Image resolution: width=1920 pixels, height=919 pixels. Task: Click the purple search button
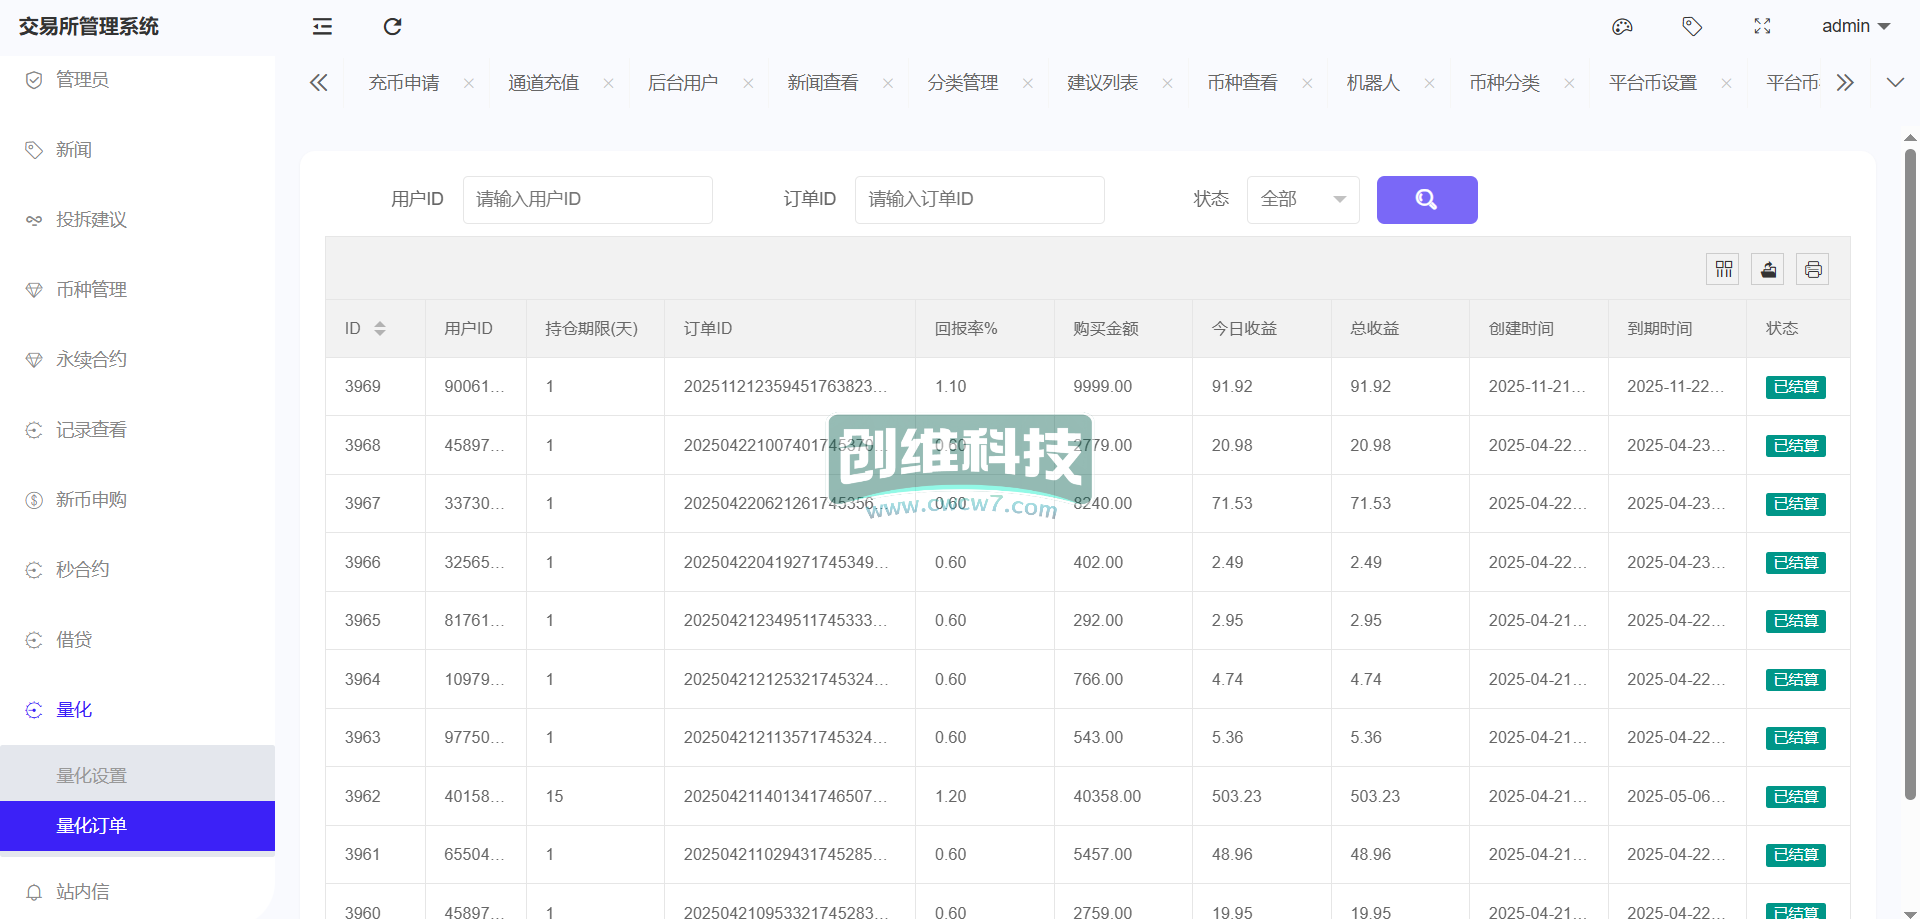[x=1426, y=200]
